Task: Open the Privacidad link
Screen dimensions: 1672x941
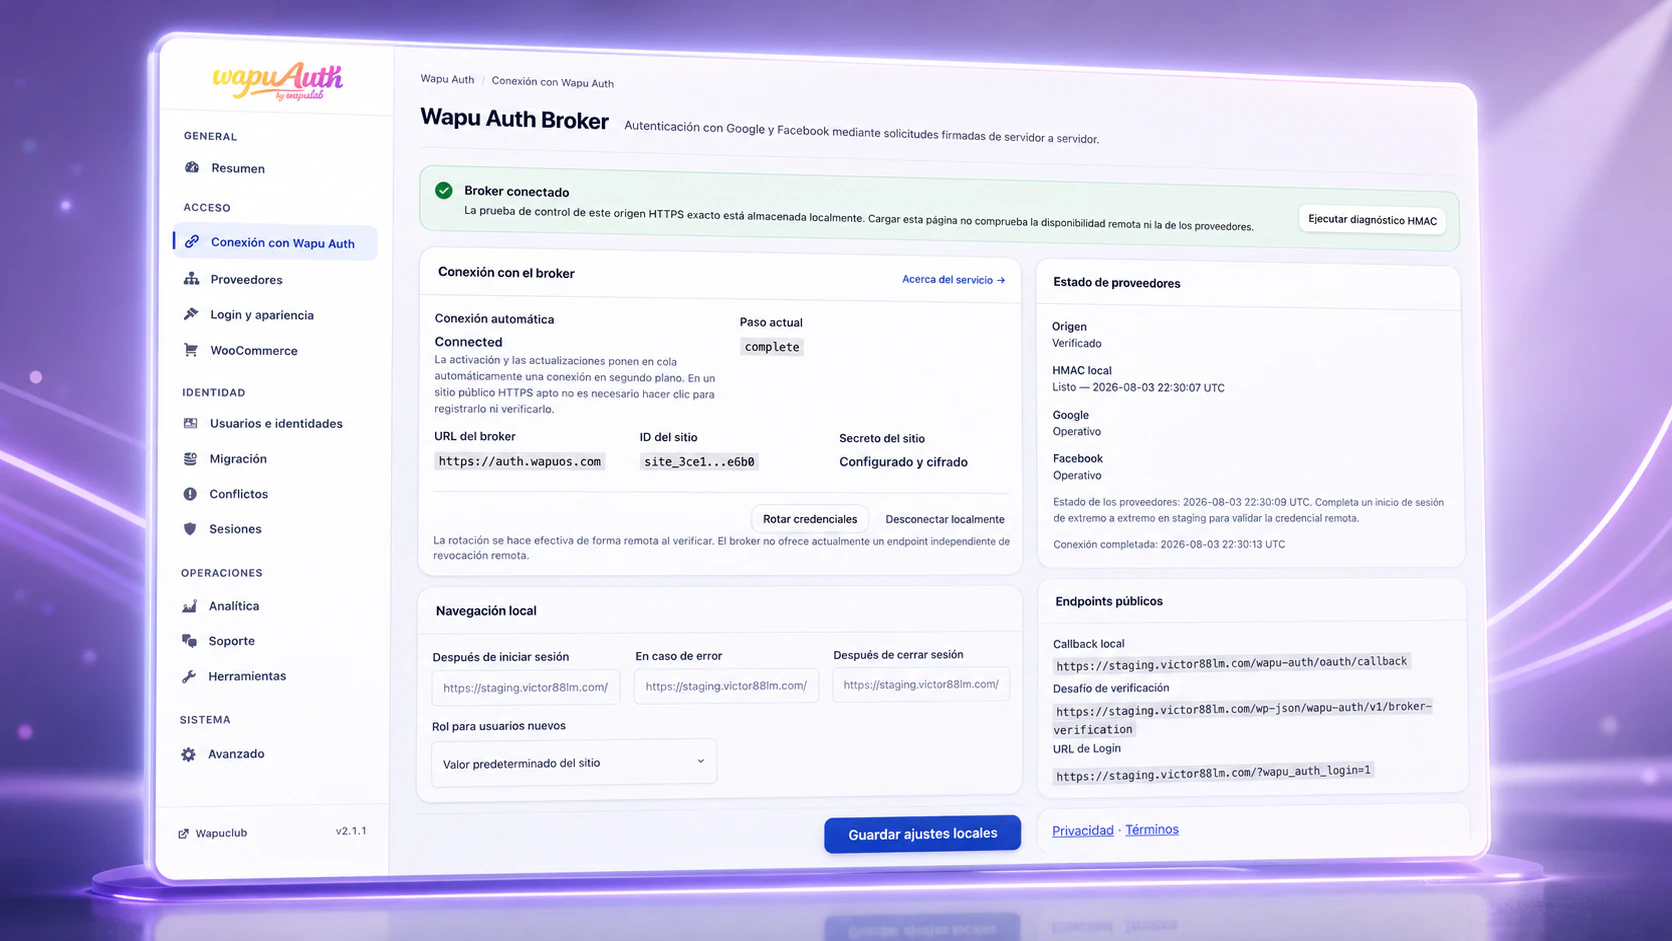Action: coord(1082,830)
